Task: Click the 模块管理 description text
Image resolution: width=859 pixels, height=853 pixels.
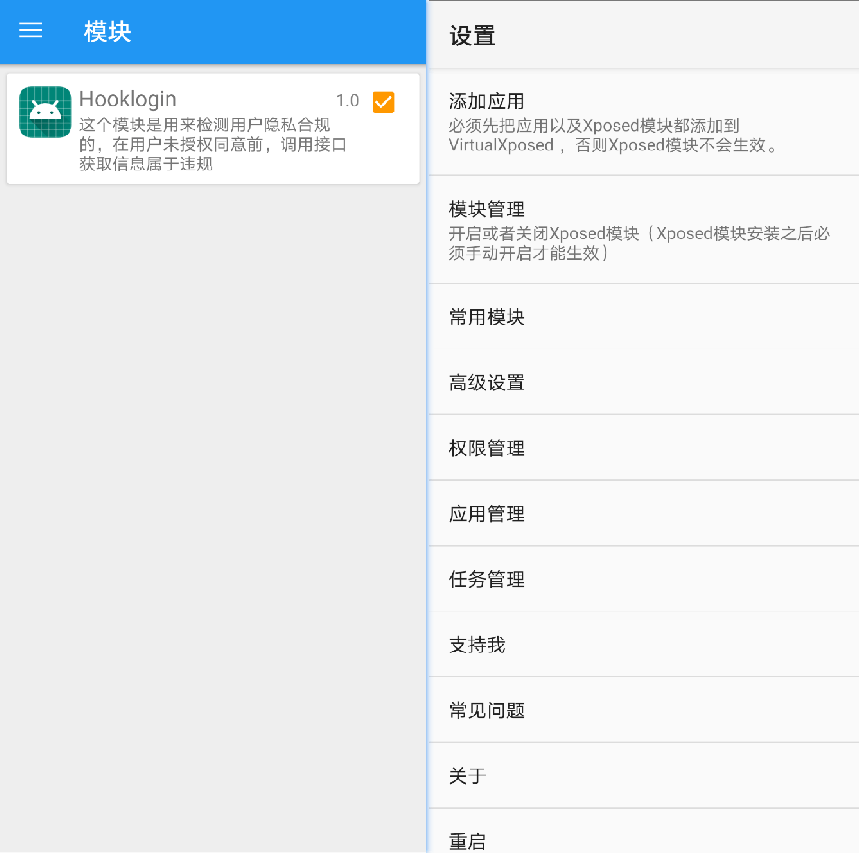Action: [639, 243]
